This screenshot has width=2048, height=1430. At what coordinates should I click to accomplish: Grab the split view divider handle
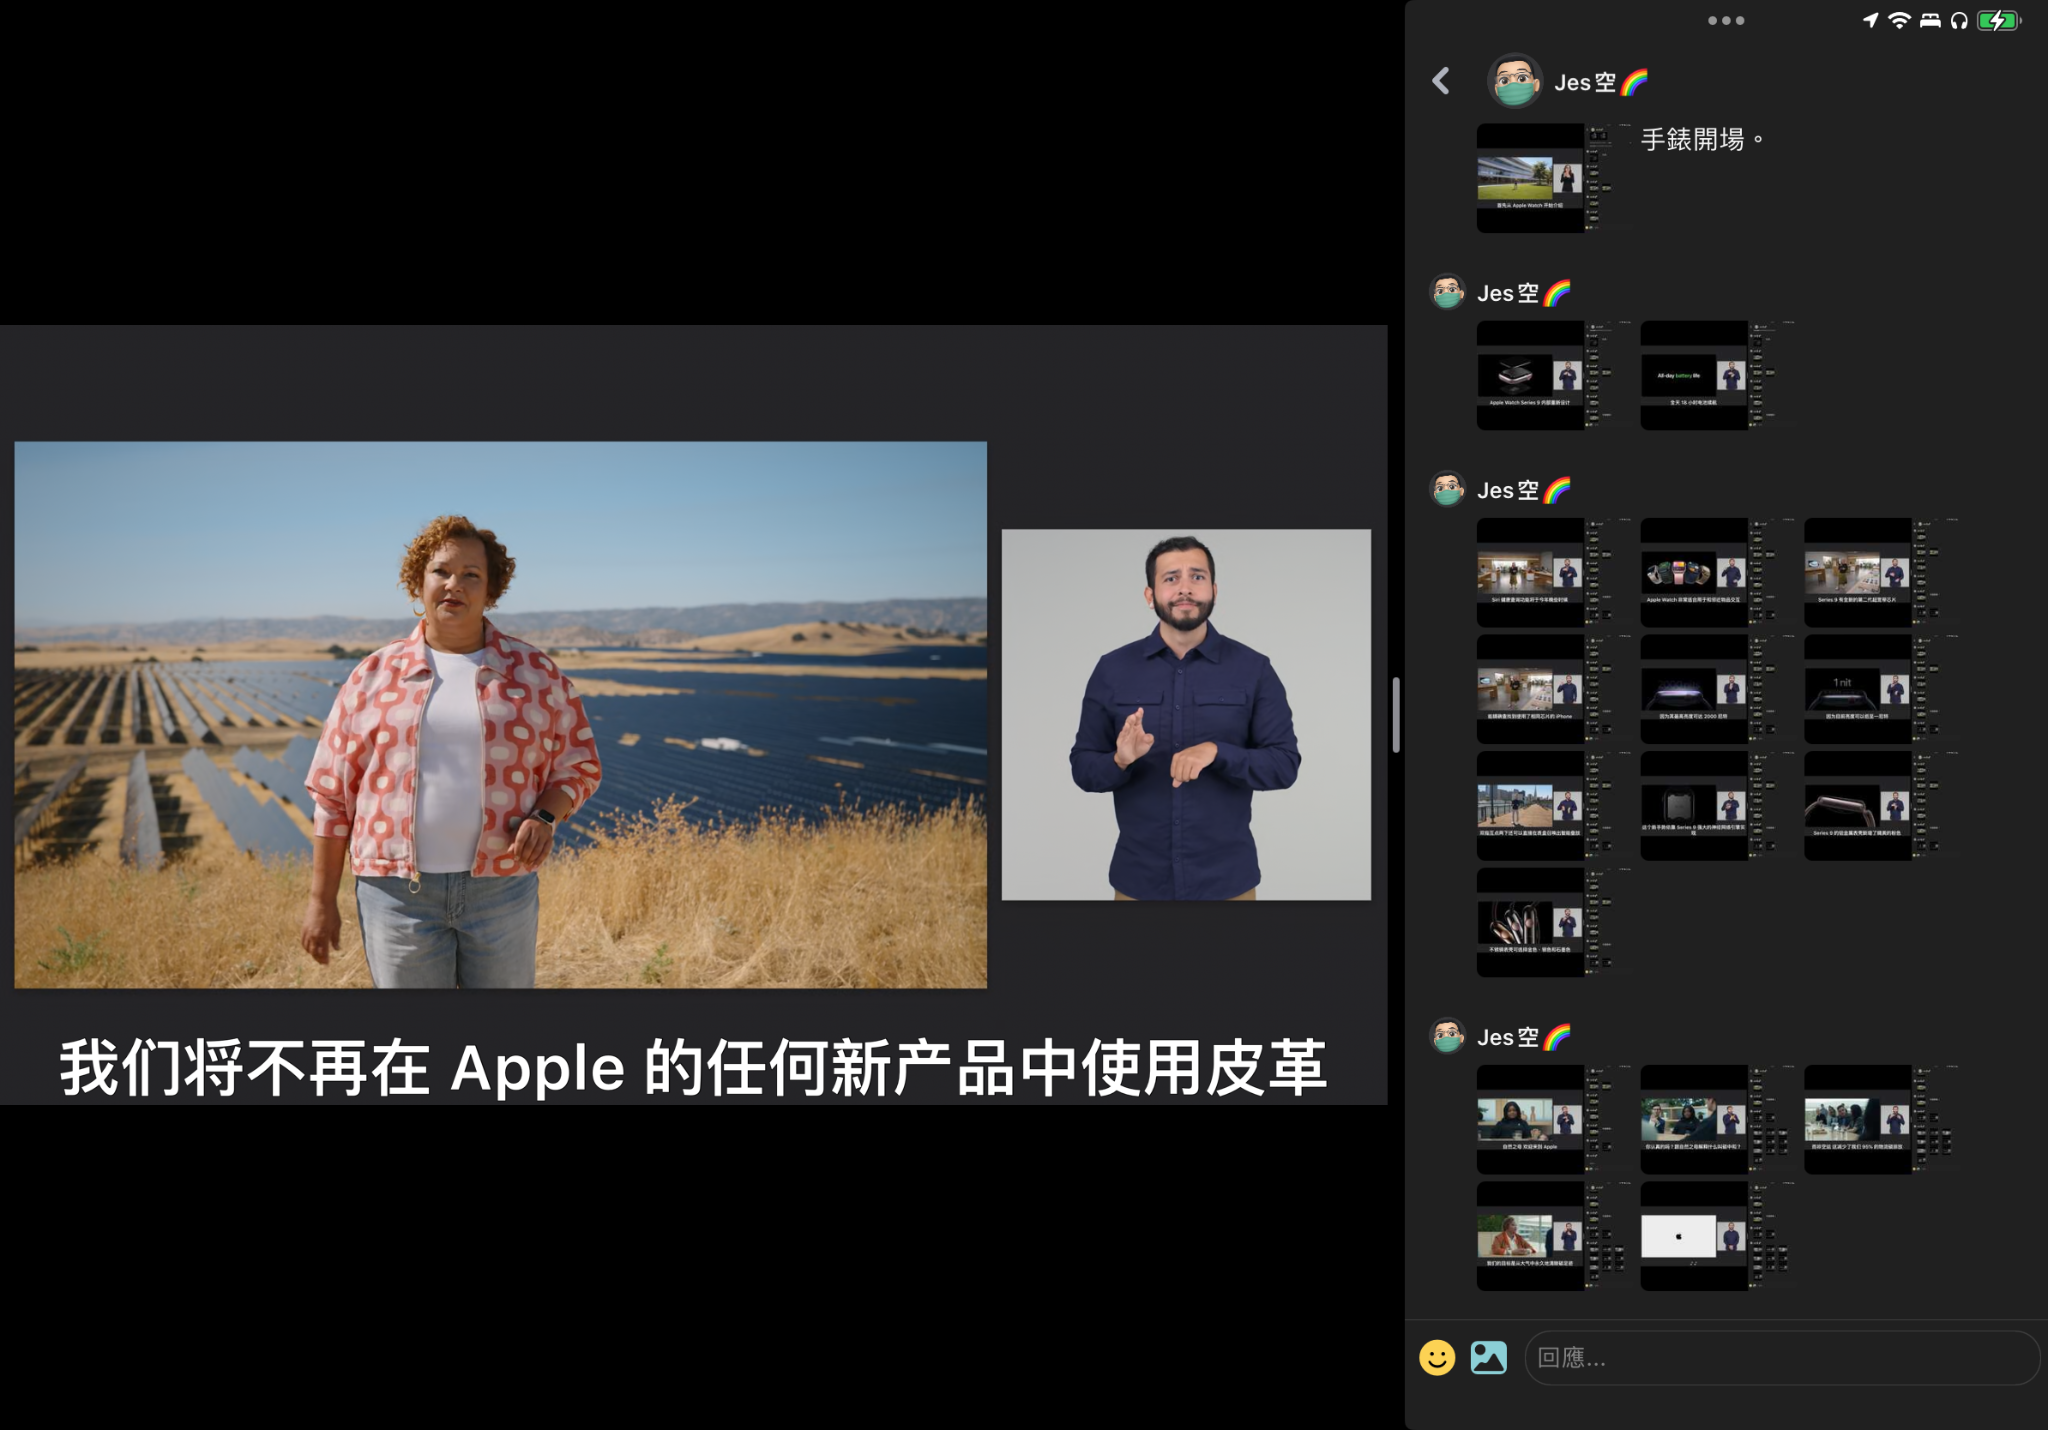[x=1396, y=714]
